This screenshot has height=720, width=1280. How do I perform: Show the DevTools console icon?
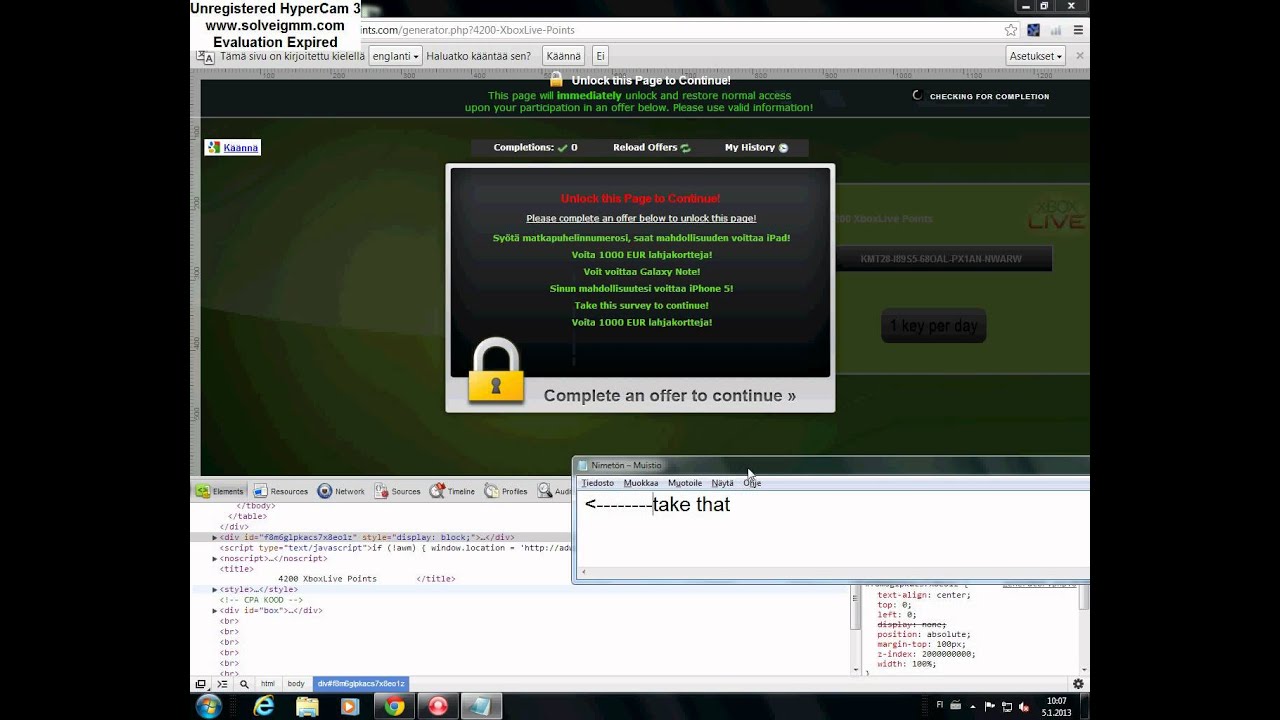click(223, 684)
